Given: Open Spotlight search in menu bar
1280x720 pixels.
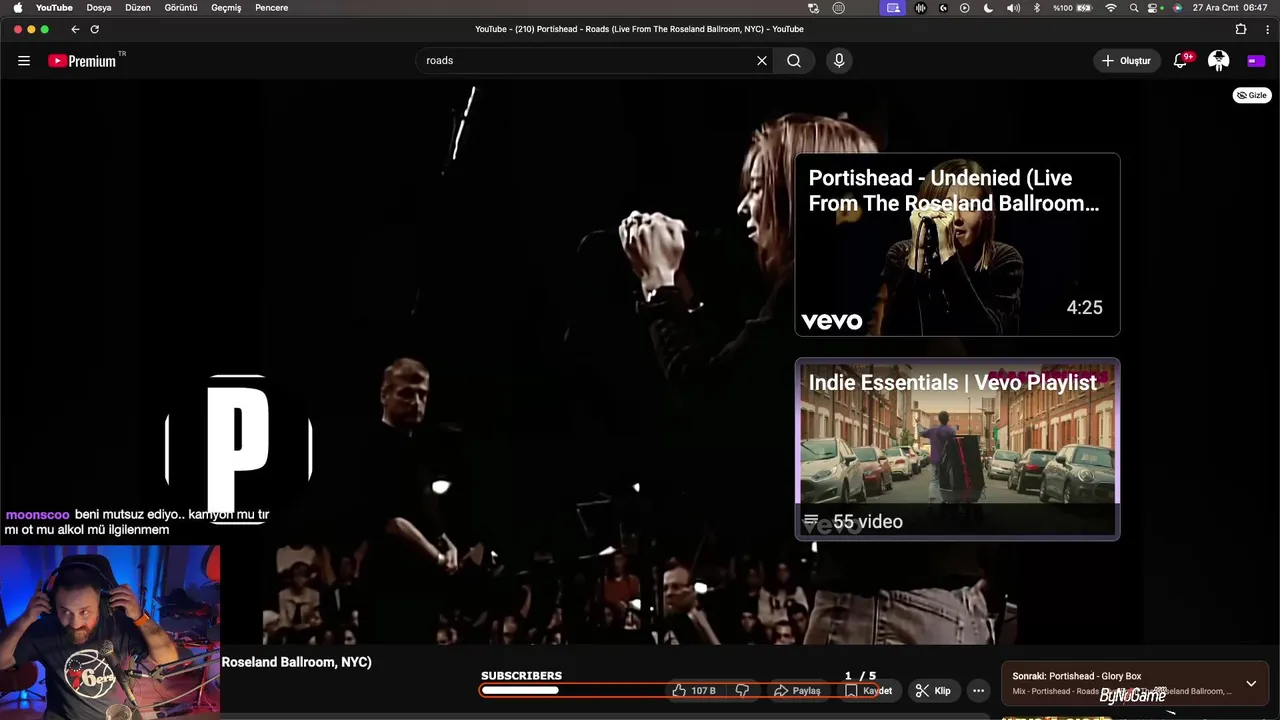Looking at the screenshot, I should coord(1134,8).
